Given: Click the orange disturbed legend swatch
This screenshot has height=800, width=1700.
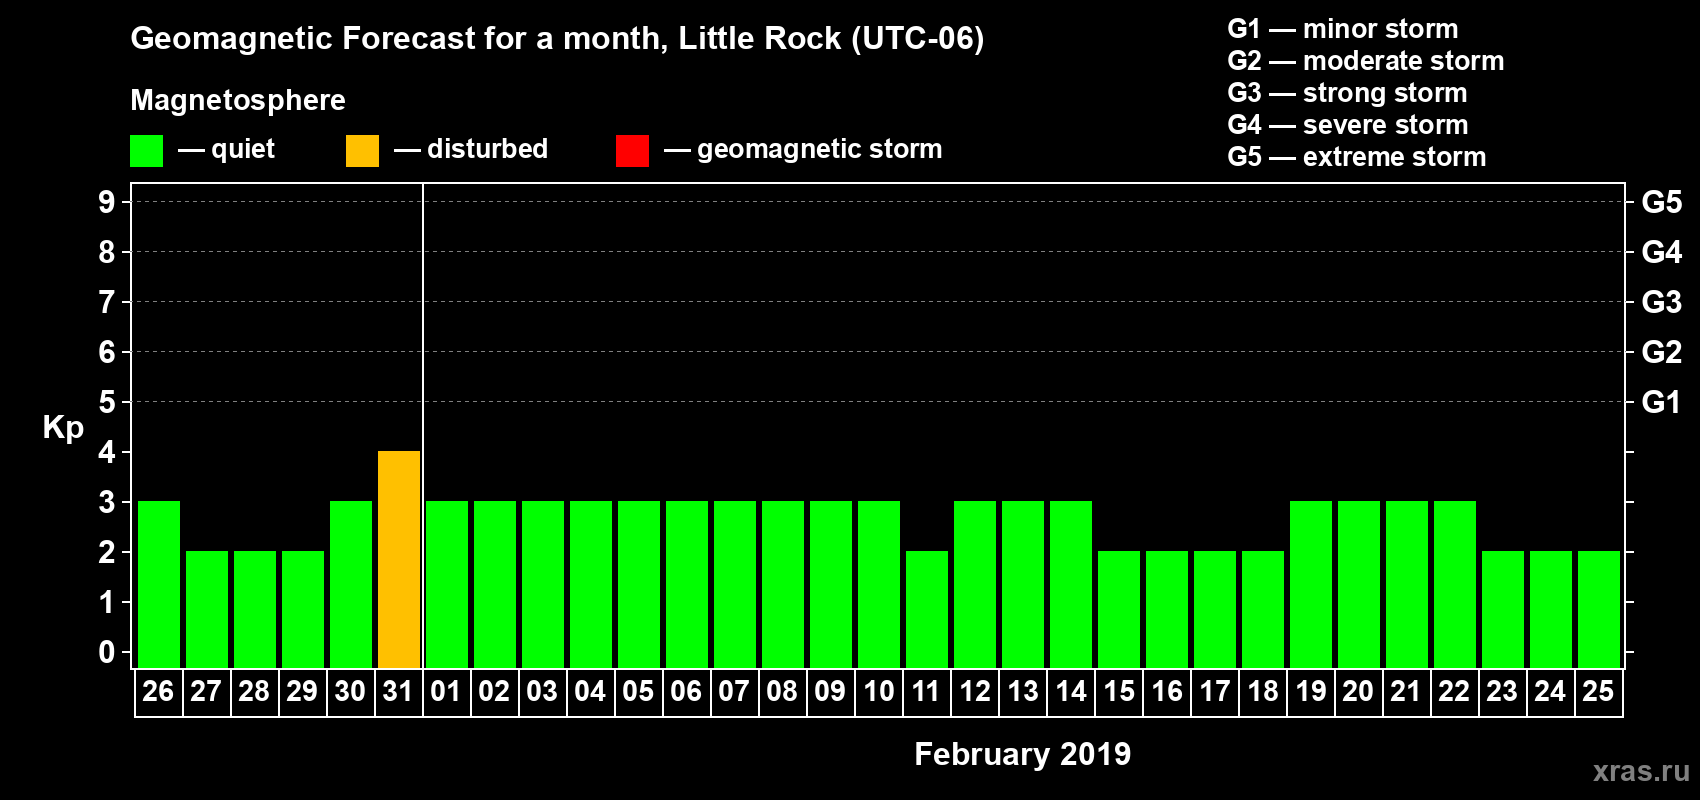Looking at the screenshot, I should point(362,151).
